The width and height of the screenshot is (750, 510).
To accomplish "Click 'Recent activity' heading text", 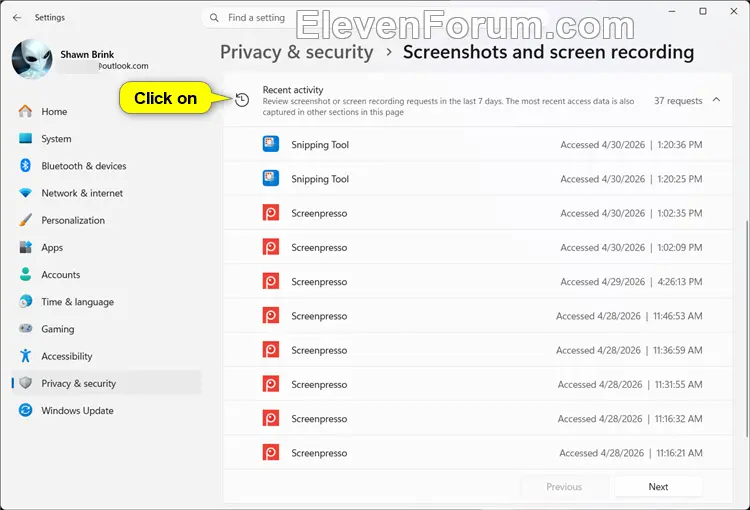I will pos(293,89).
